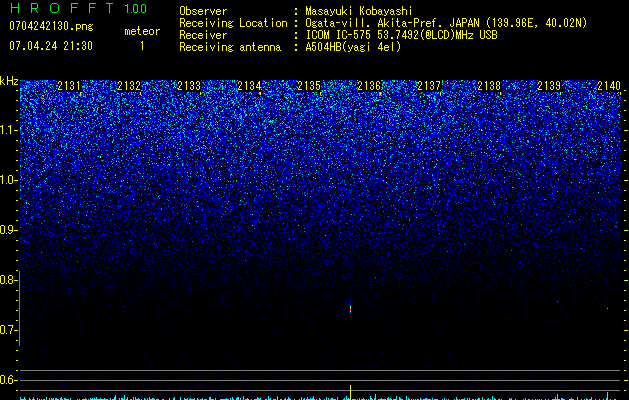Click the 2133 time marker
Viewport: 629px width, 400px height.
(x=189, y=86)
